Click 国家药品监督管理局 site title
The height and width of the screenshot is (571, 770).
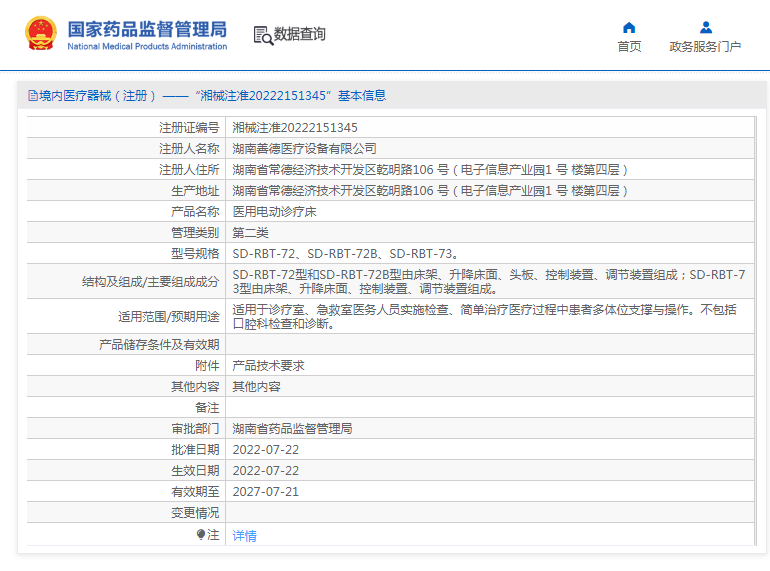(x=147, y=29)
